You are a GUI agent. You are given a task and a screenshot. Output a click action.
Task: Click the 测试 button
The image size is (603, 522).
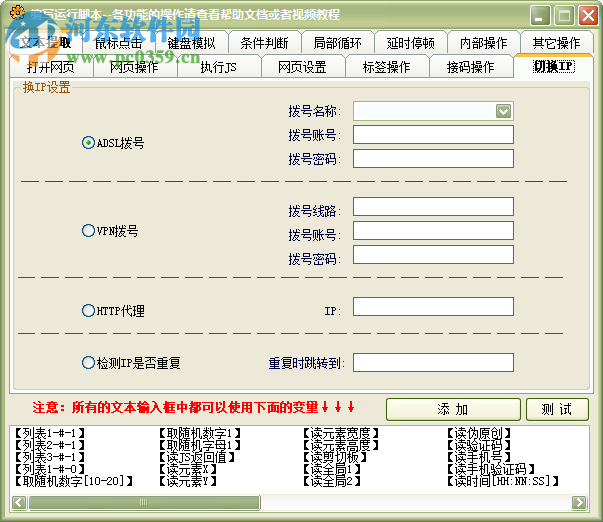[557, 409]
